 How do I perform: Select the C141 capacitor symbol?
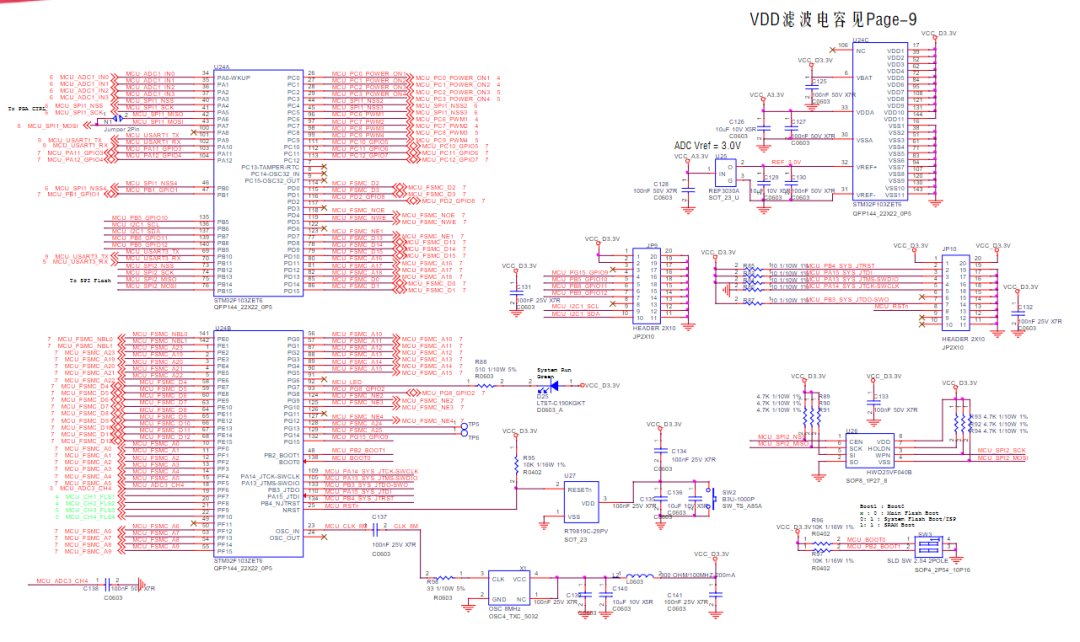point(716,593)
